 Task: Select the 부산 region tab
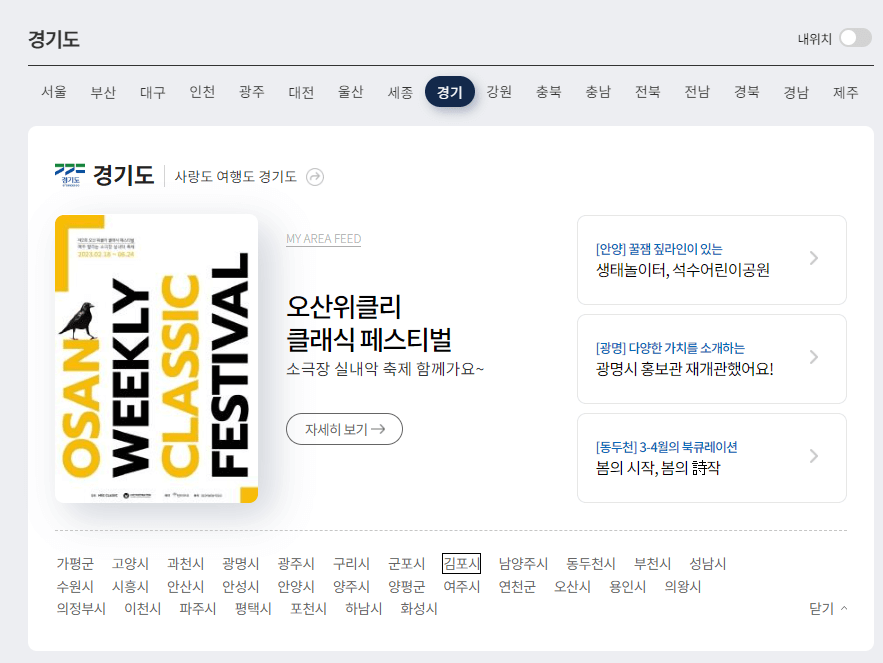coord(103,90)
